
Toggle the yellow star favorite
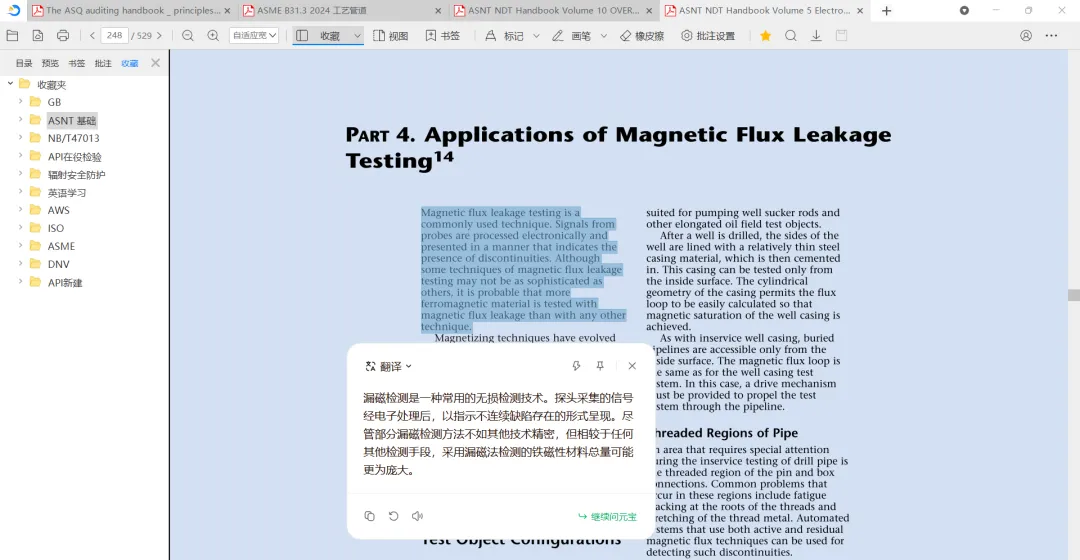point(765,36)
